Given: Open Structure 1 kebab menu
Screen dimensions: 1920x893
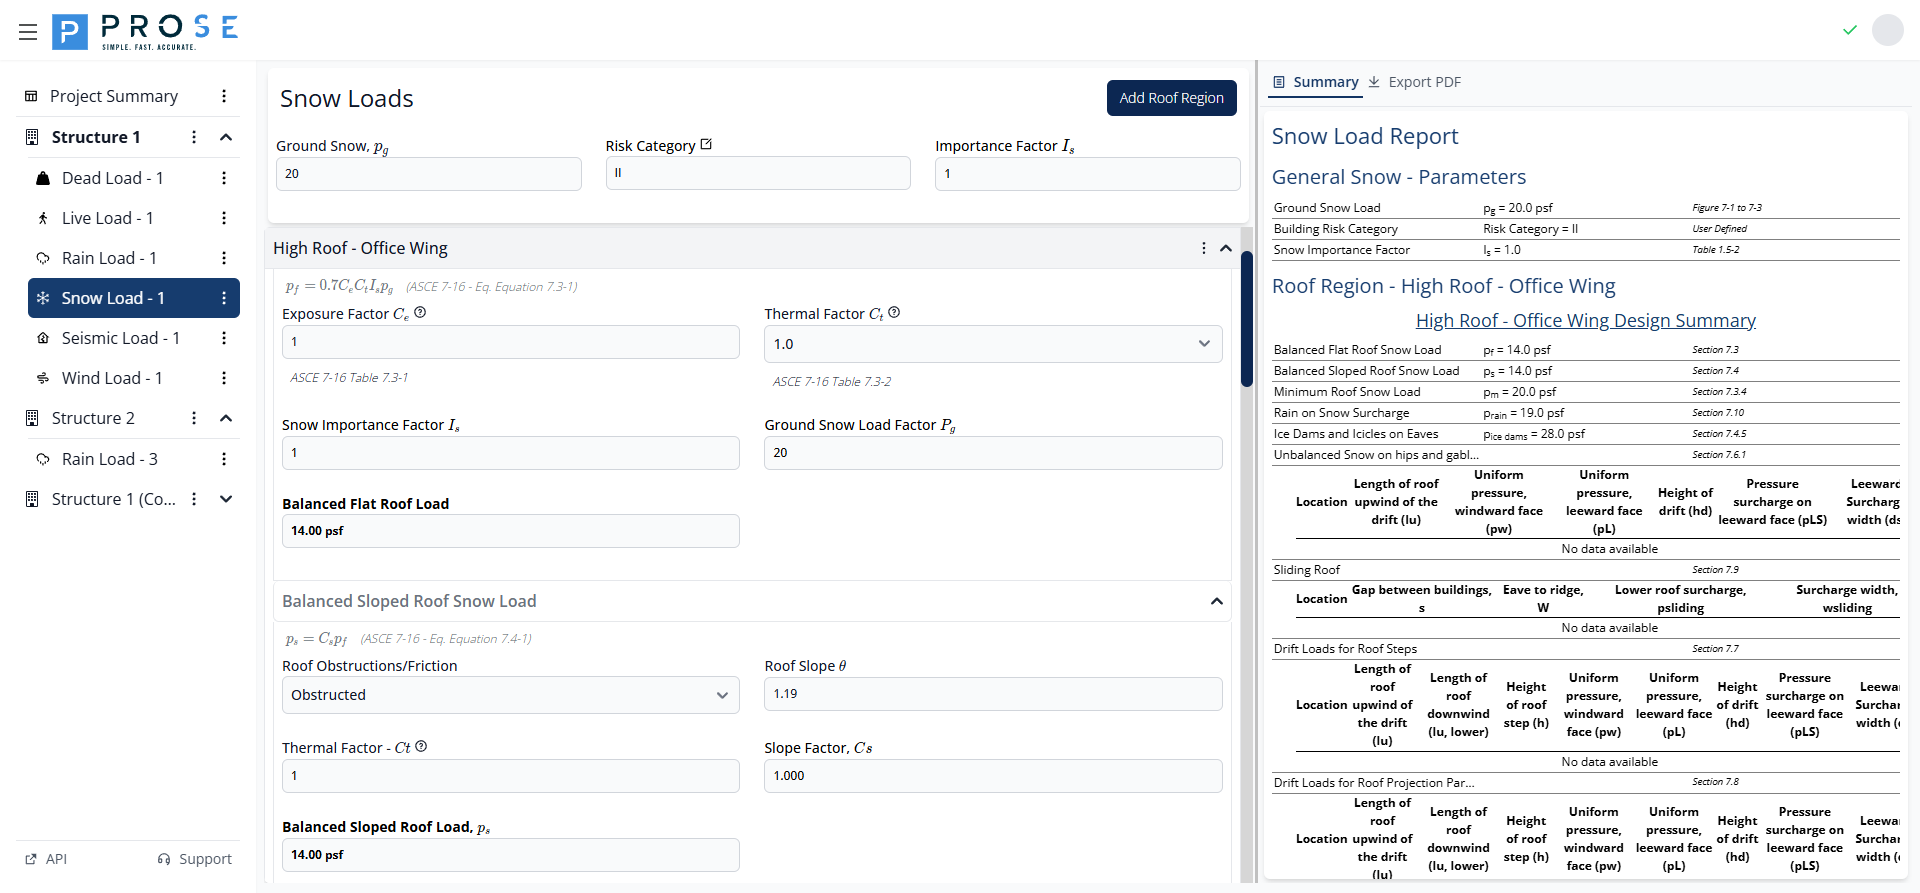Looking at the screenshot, I should pos(194,137).
